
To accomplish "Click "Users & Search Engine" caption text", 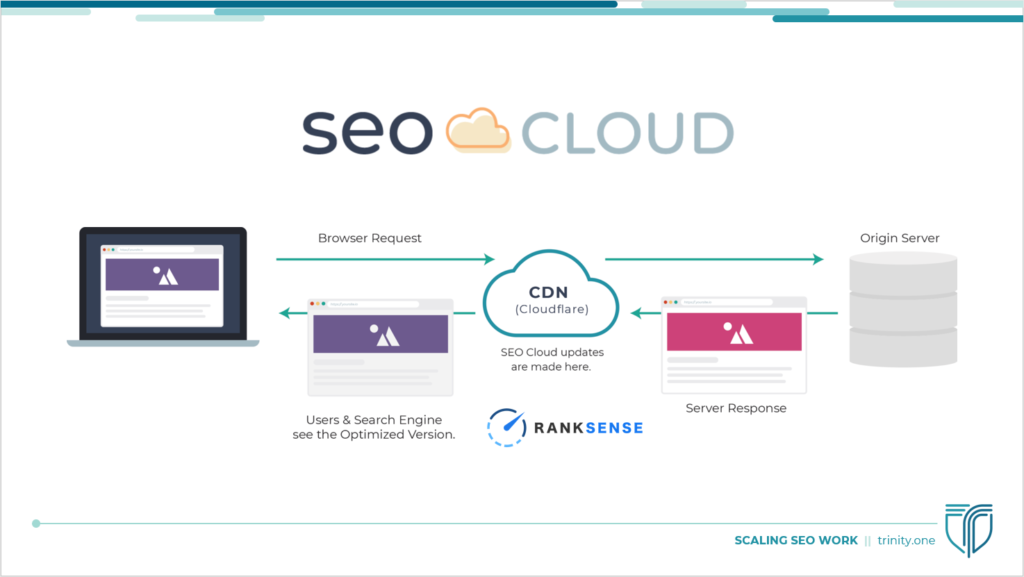I will coord(374,420).
